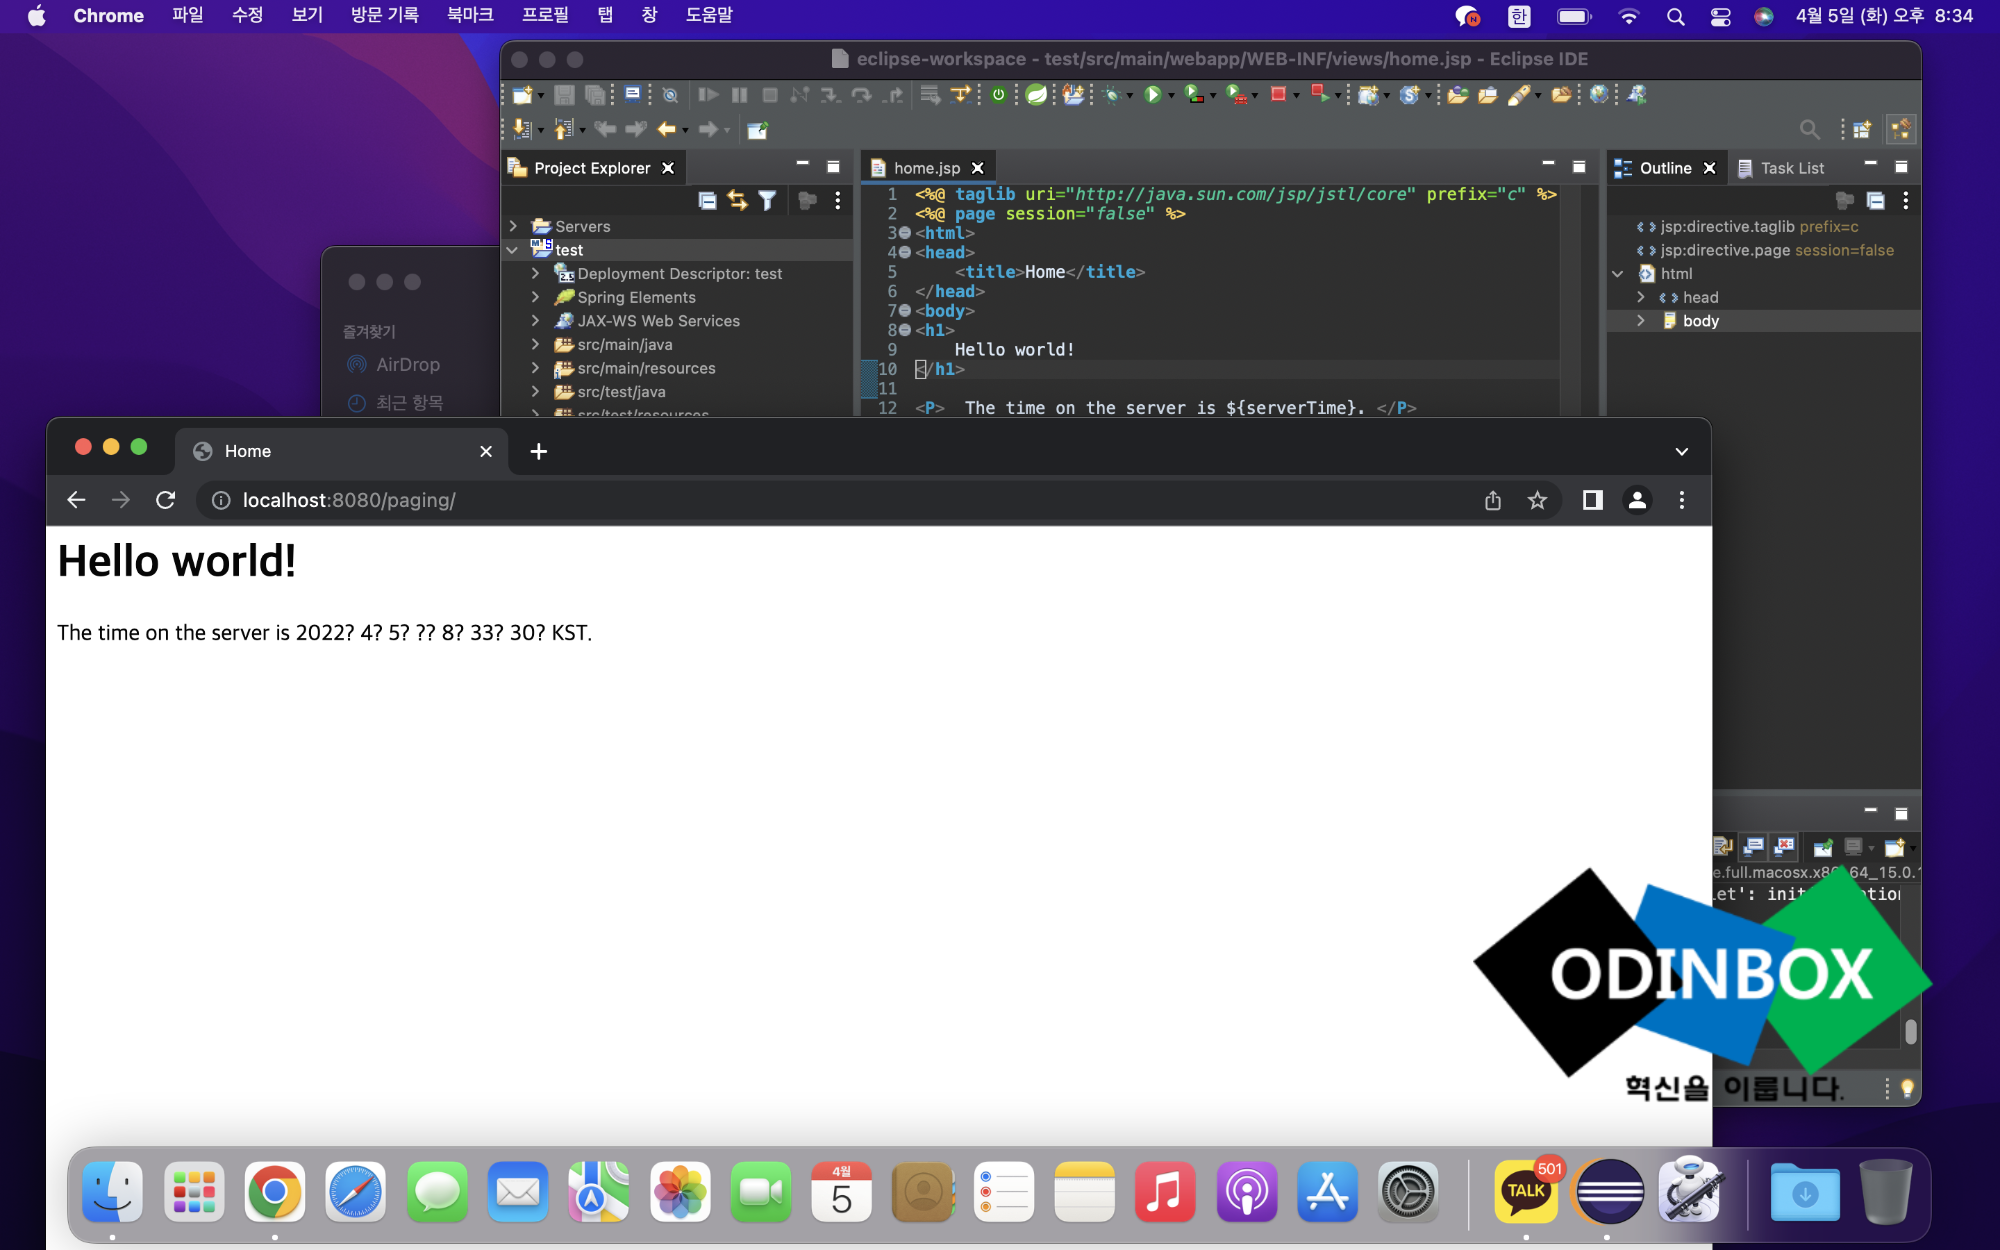Open the 북마크 menu in menu bar
Image resolution: width=2000 pixels, height=1250 pixels.
469,16
